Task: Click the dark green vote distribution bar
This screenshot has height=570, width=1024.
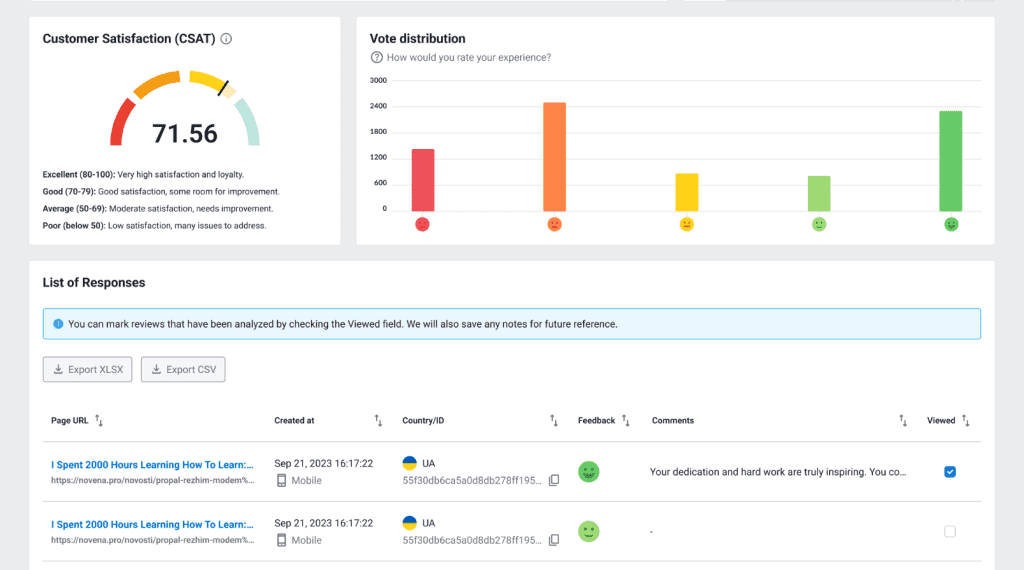Action: pos(951,161)
